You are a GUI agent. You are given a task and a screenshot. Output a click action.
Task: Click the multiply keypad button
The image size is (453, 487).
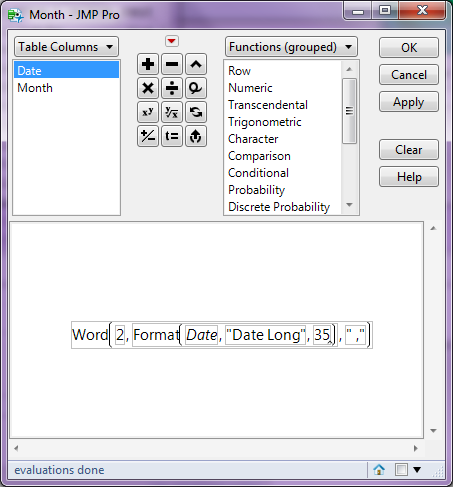coord(148,88)
